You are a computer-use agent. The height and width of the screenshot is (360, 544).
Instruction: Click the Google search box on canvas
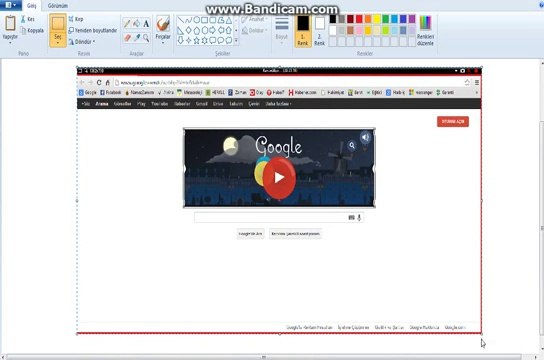[279, 217]
